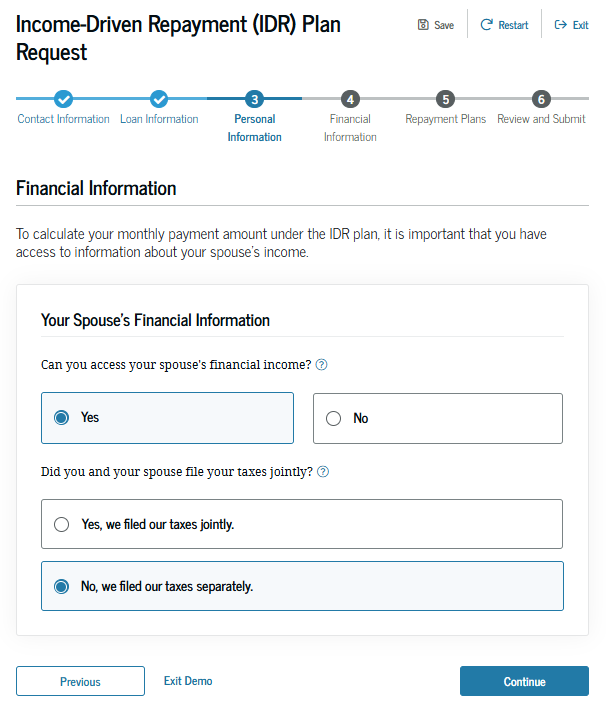
Task: Go to the Review and Submit step label
Action: coord(541,119)
